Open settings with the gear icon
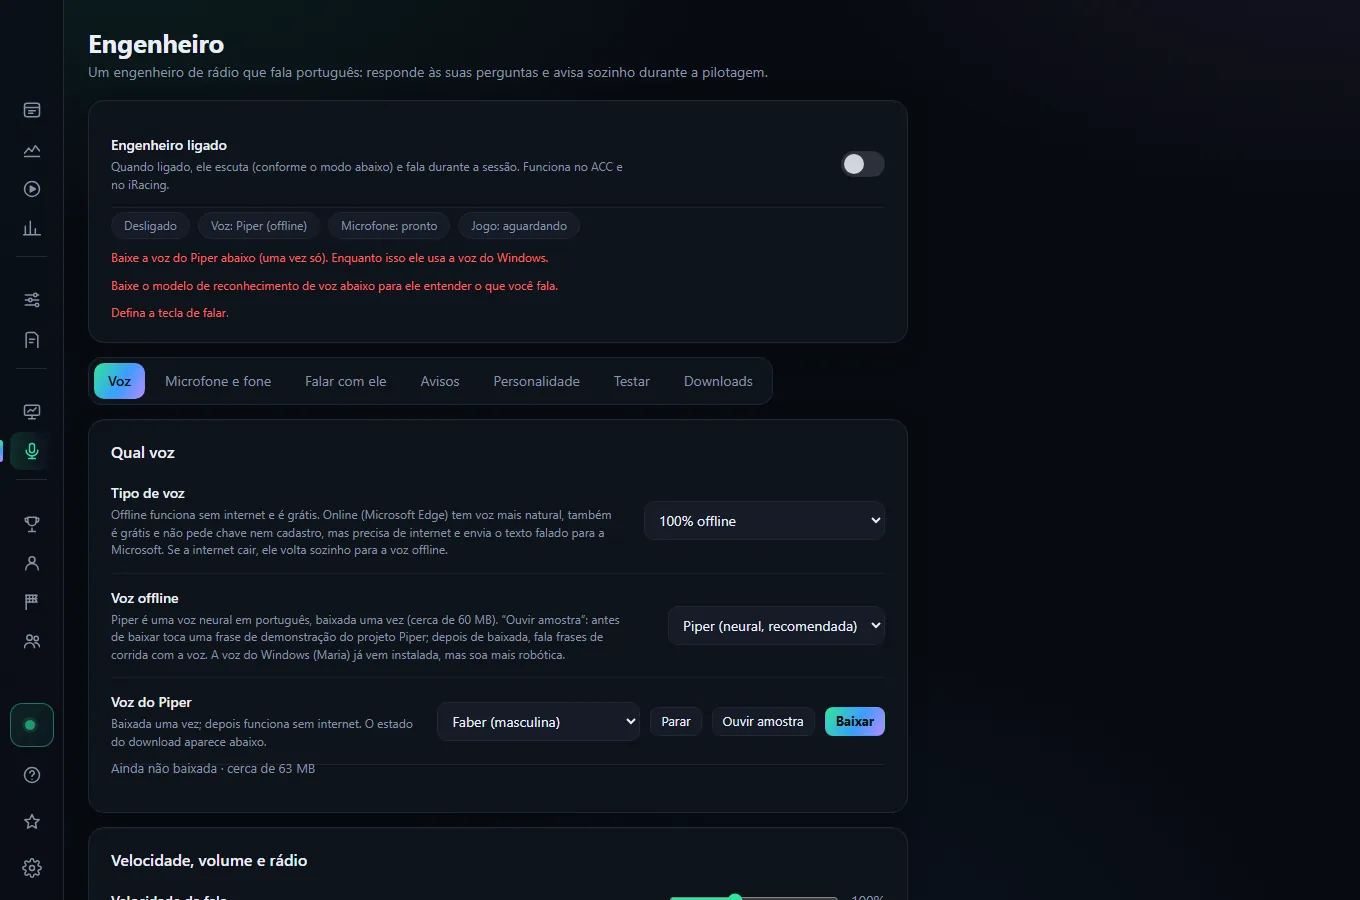 coord(32,868)
